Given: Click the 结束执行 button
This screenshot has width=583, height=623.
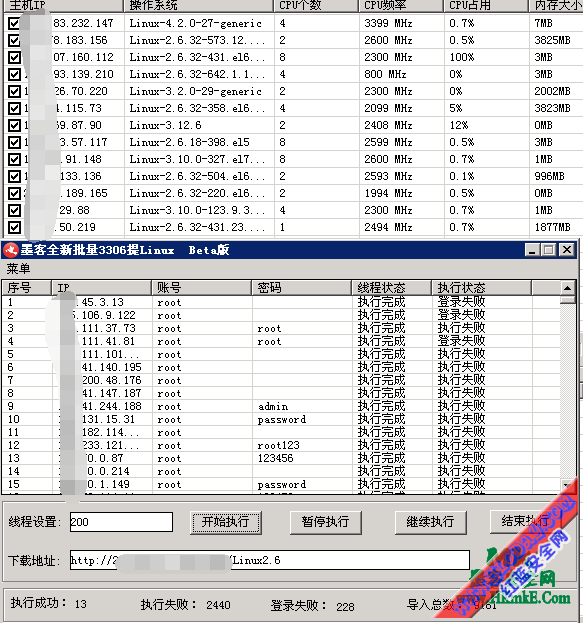Looking at the screenshot, I should (x=525, y=522).
